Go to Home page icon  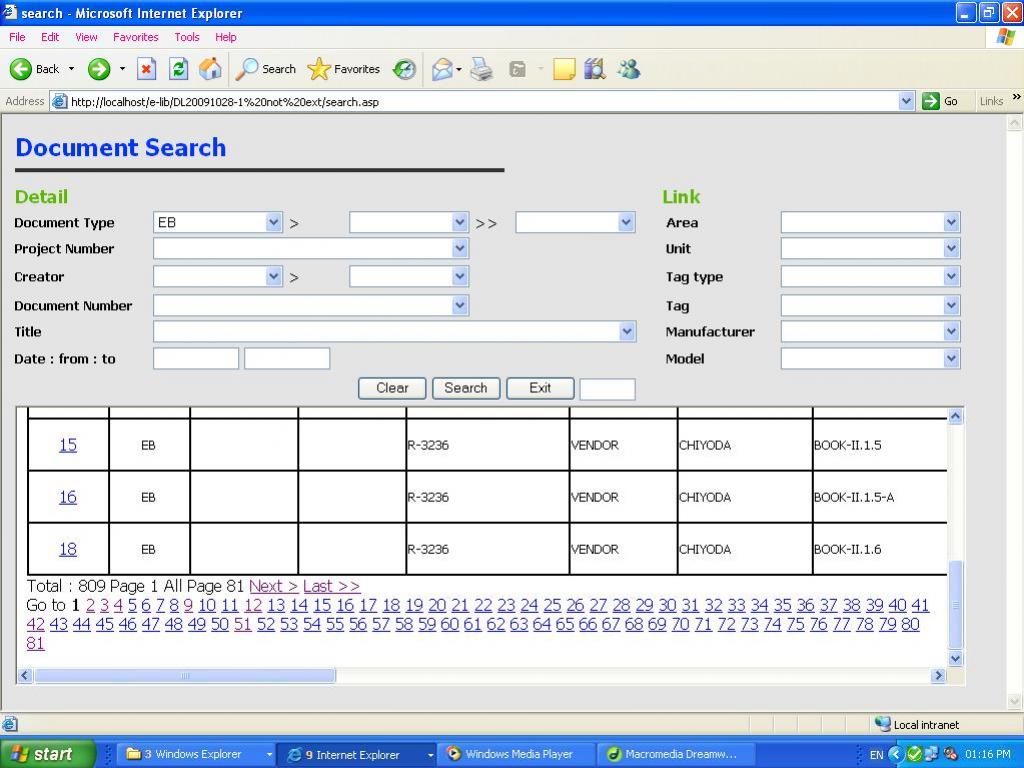click(x=210, y=69)
